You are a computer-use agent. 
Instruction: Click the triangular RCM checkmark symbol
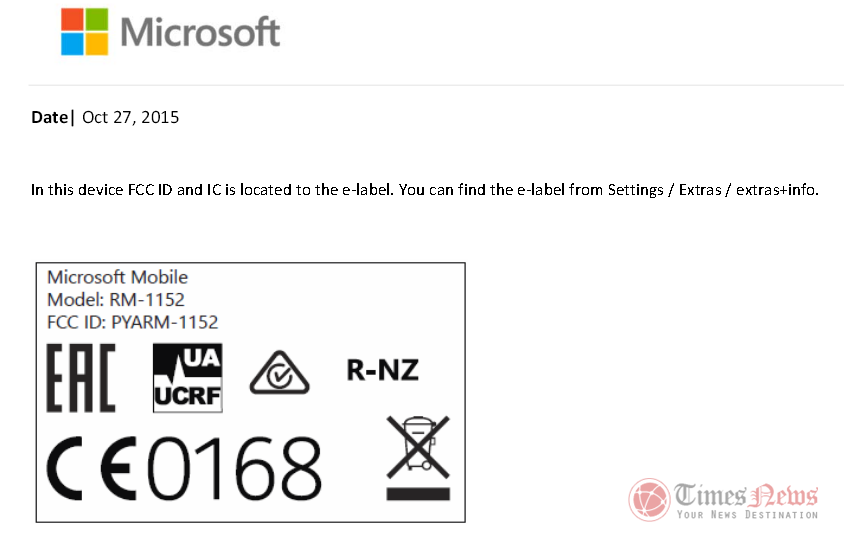pyautogui.click(x=280, y=373)
